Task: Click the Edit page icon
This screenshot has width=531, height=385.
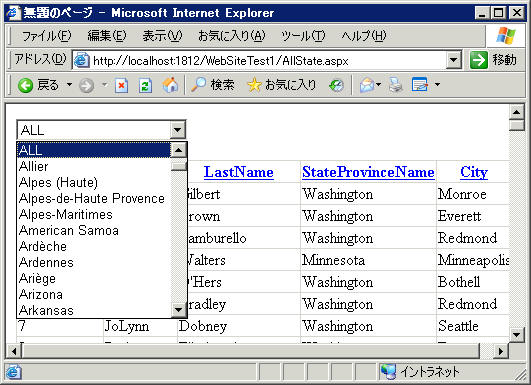Action: pos(420,85)
